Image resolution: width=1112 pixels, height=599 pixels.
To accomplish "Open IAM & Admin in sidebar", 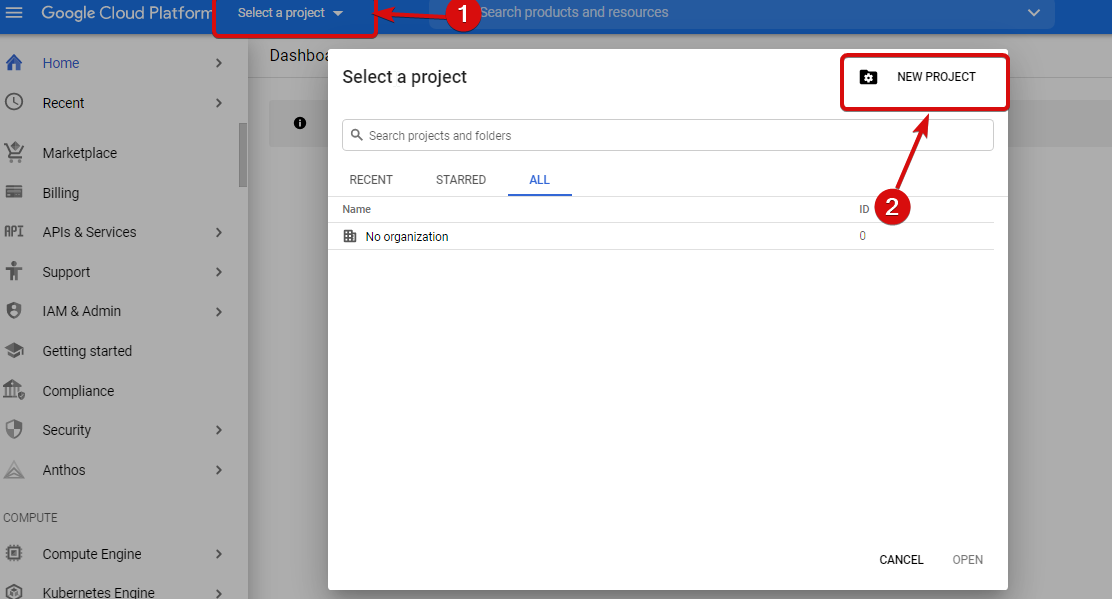I will 82,311.
